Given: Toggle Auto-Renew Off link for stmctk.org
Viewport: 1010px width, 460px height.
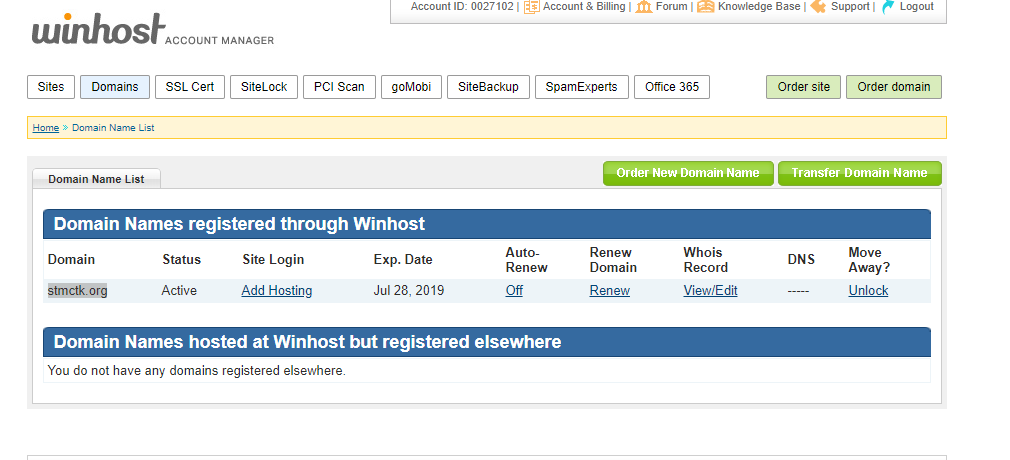Looking at the screenshot, I should point(514,291).
